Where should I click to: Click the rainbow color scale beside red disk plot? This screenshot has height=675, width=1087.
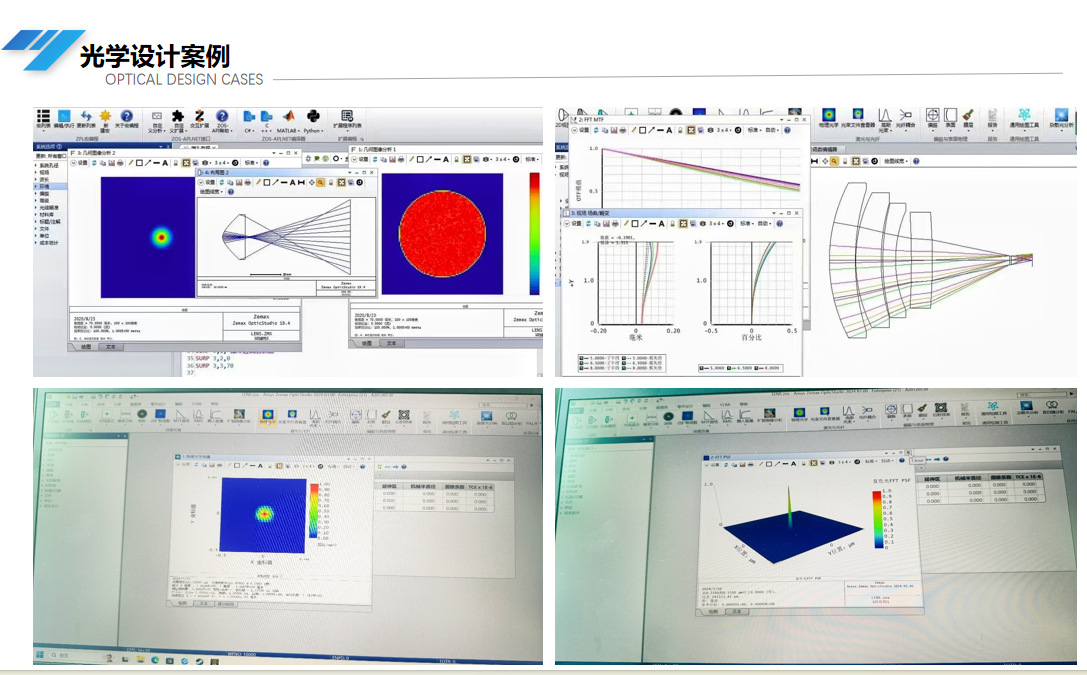pyautogui.click(x=534, y=234)
